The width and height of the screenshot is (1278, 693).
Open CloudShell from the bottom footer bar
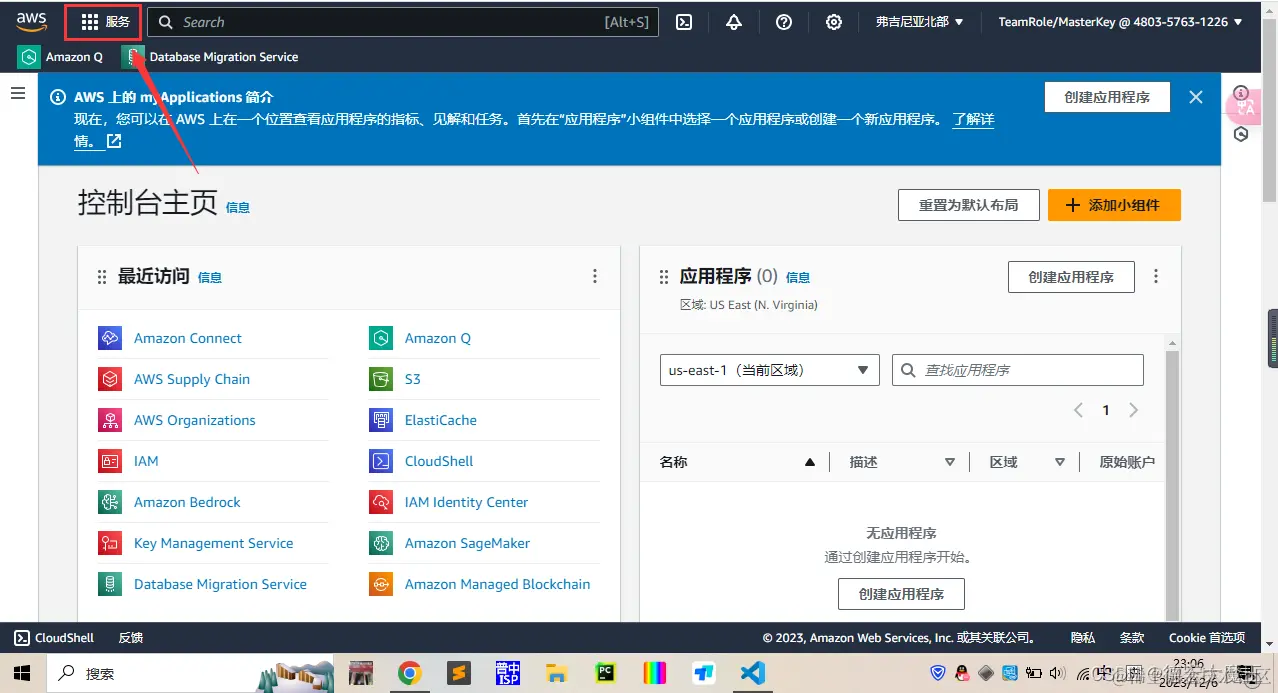pyautogui.click(x=54, y=638)
